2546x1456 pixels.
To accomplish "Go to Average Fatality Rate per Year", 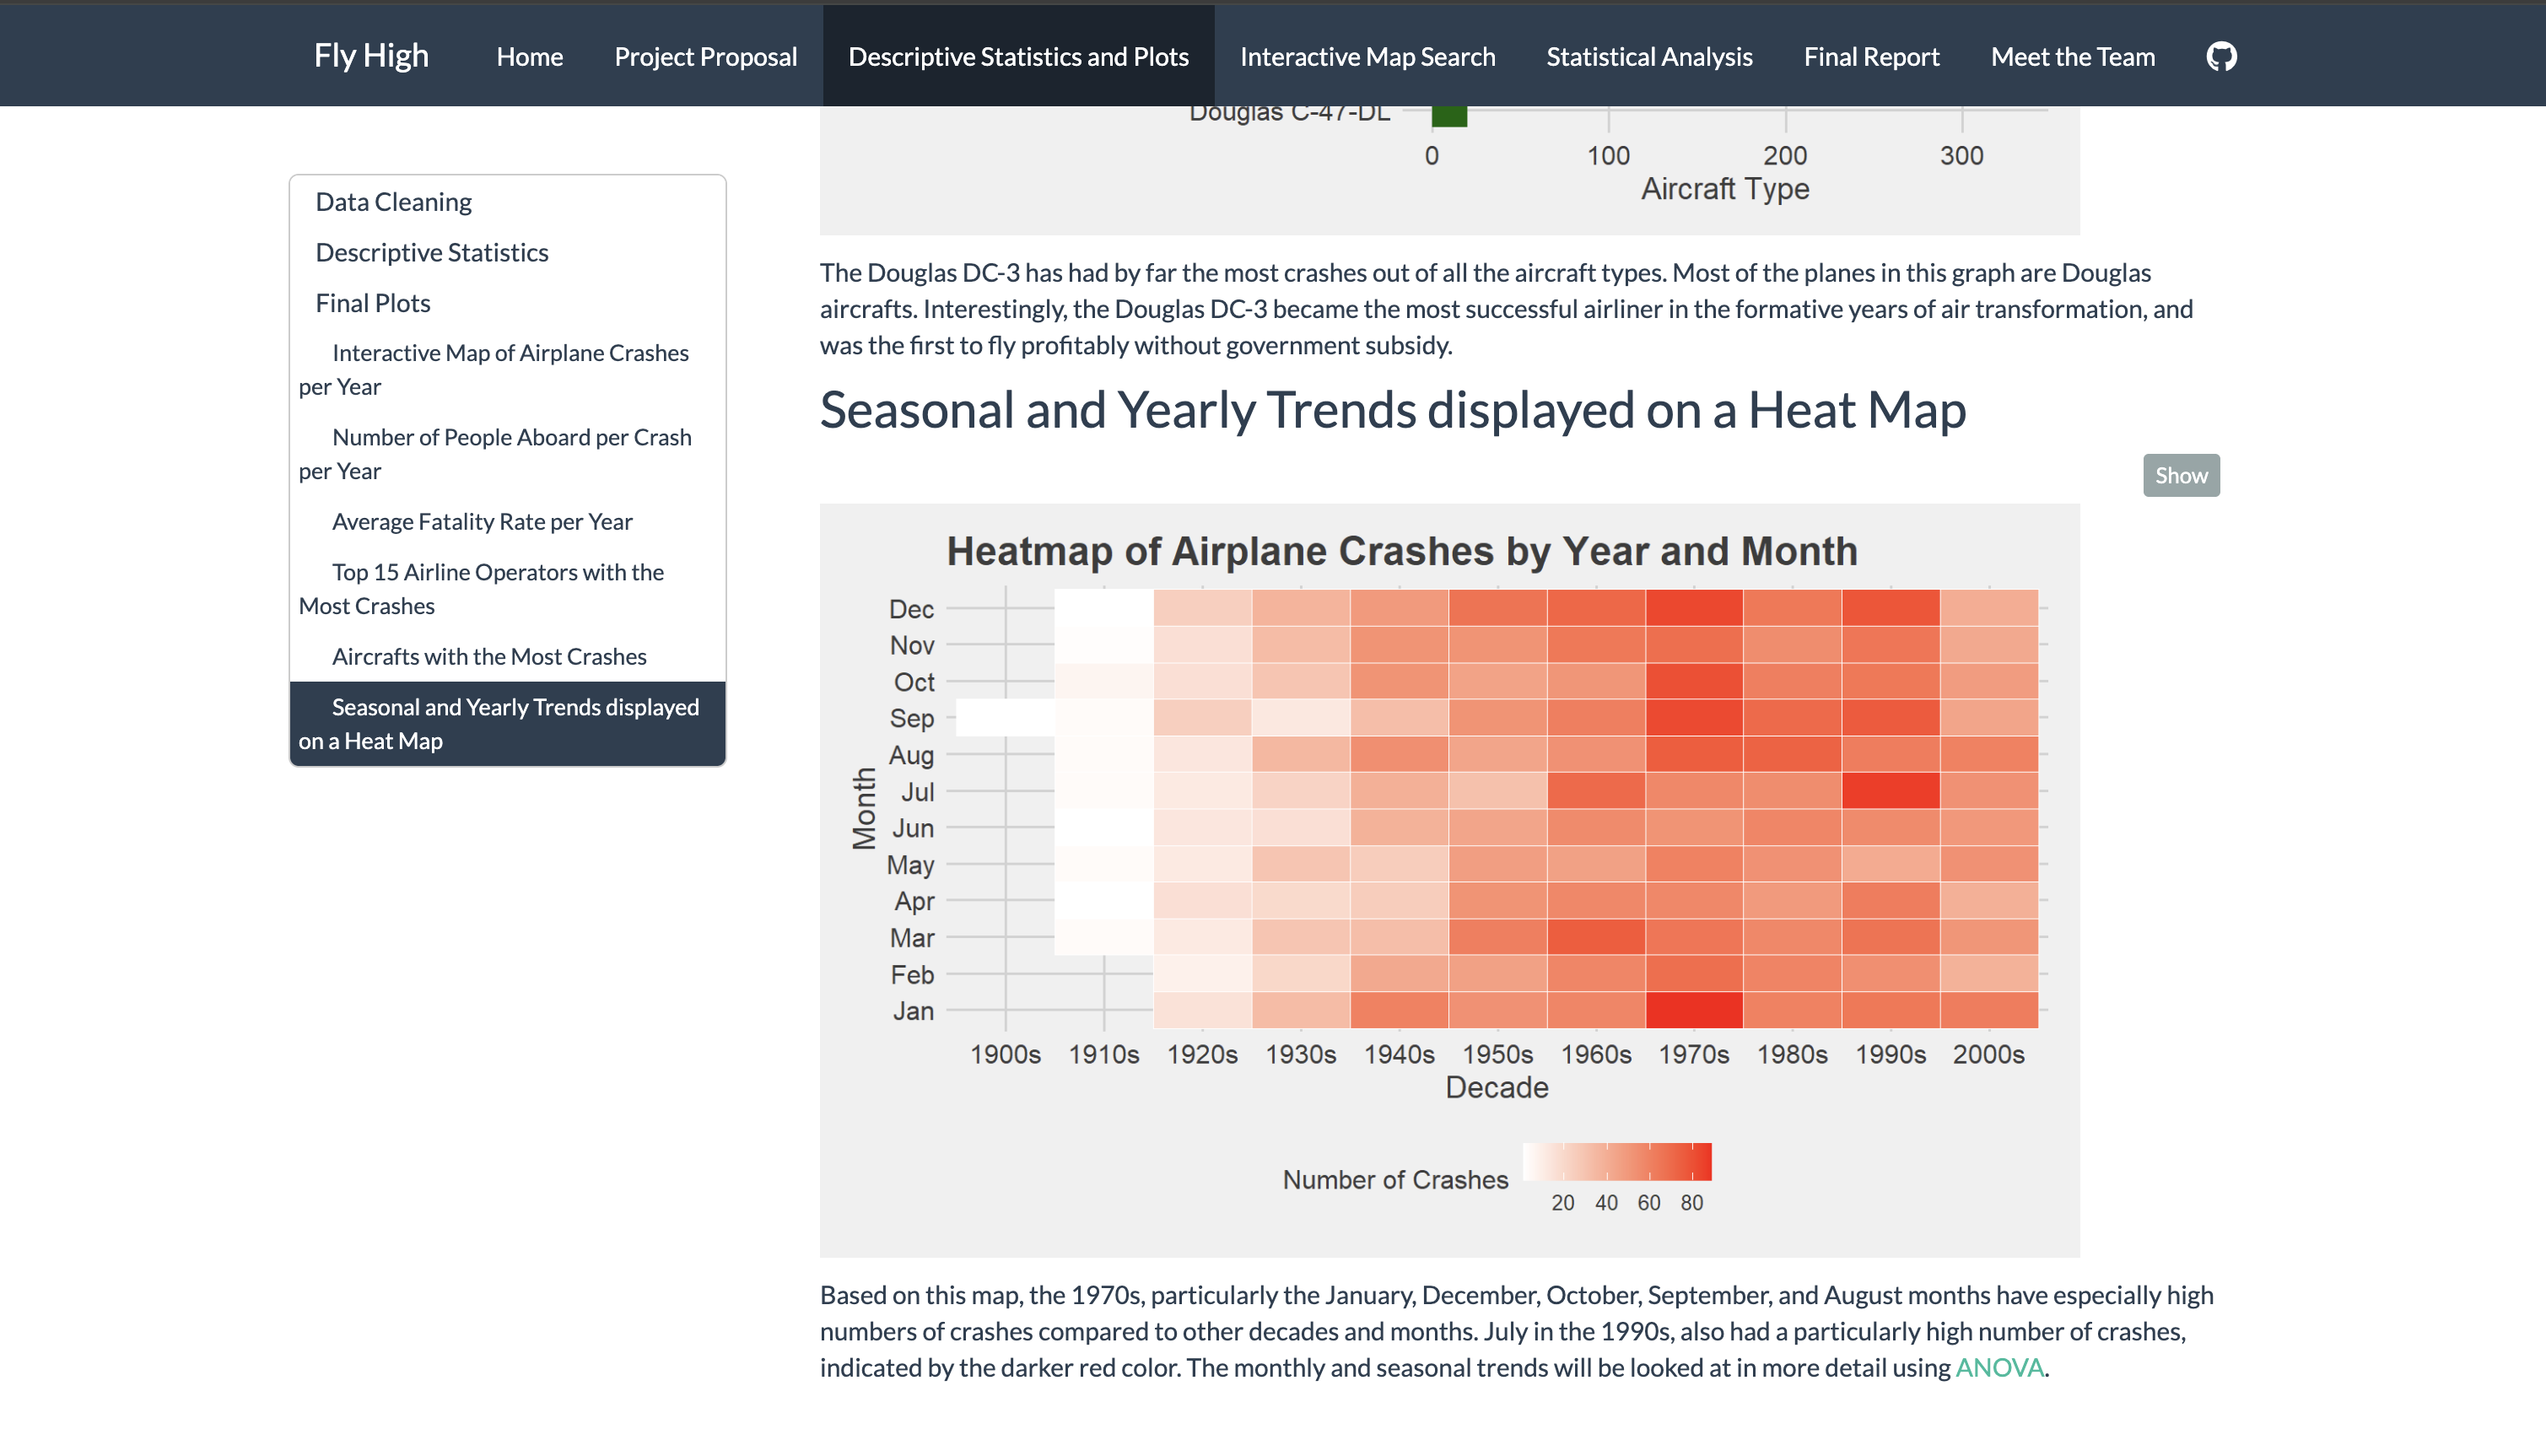I will 481,521.
